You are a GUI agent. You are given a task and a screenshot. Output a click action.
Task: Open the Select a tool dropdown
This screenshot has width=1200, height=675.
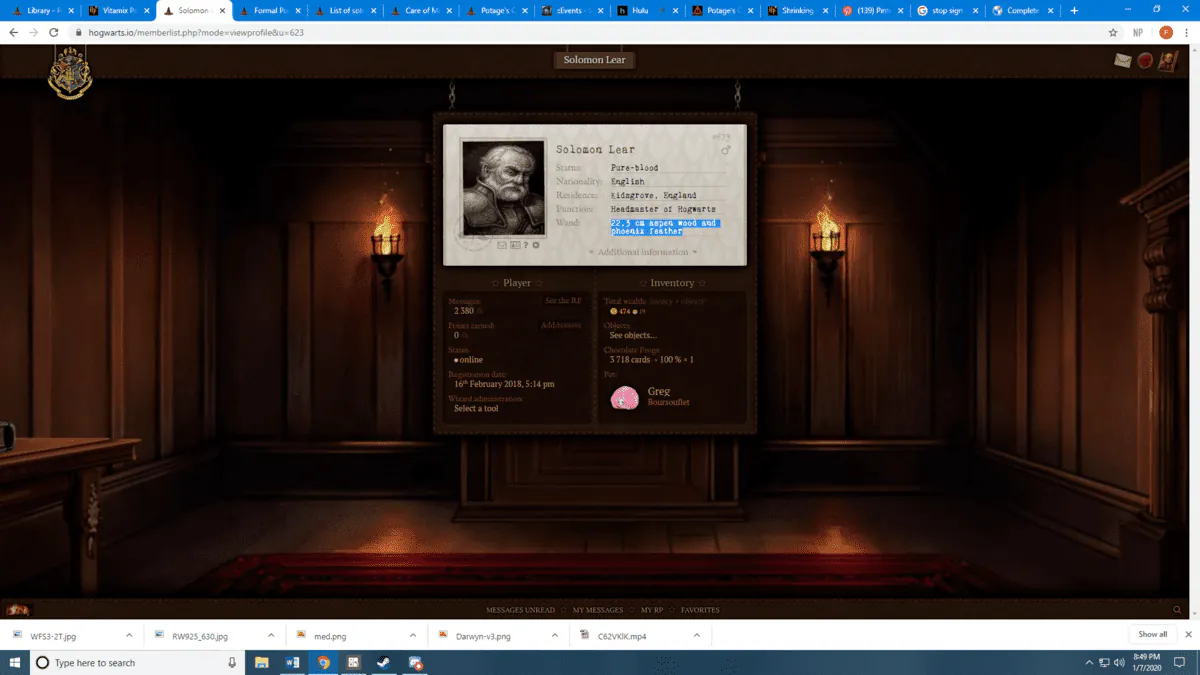click(476, 408)
